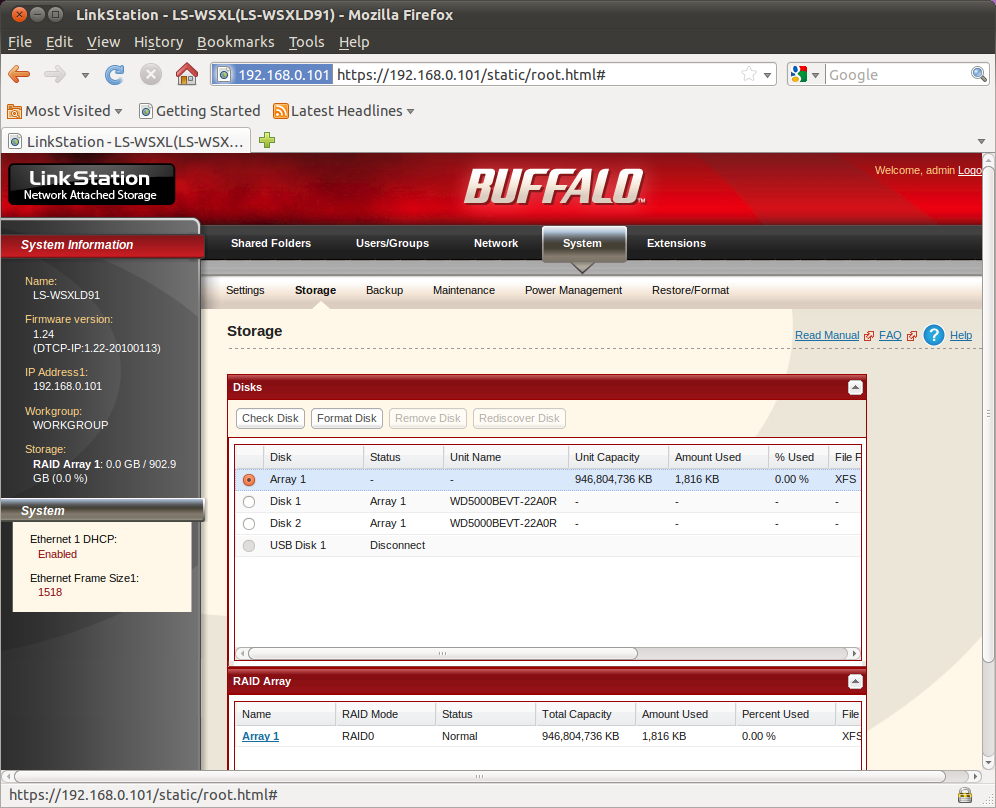Select the Array 1 radio button
The width and height of the screenshot is (996, 808).
click(249, 480)
